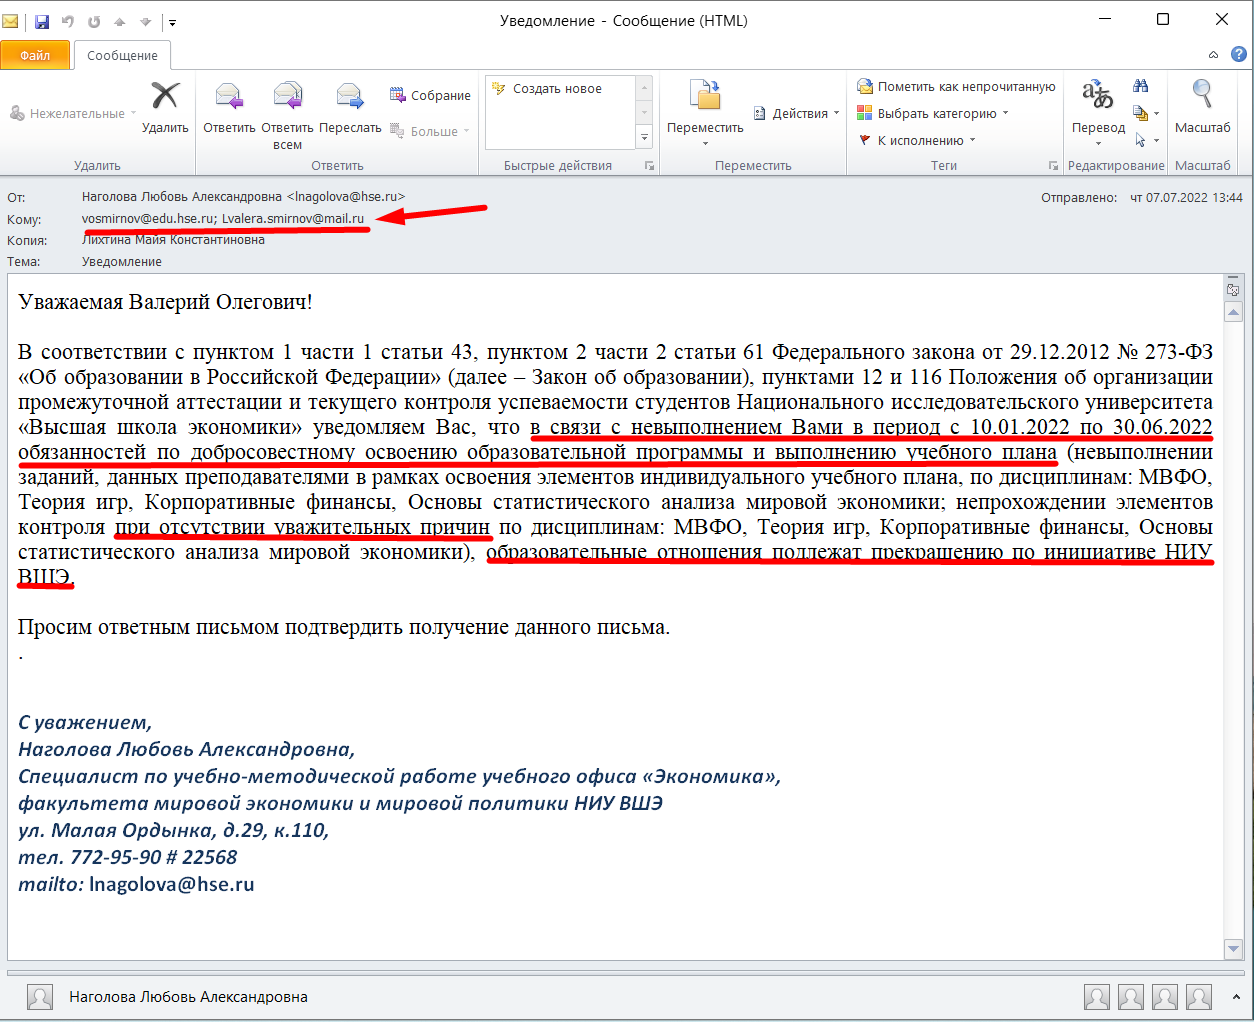Click the Undo icon in quick access toolbar
This screenshot has width=1254, height=1022.
68,21
